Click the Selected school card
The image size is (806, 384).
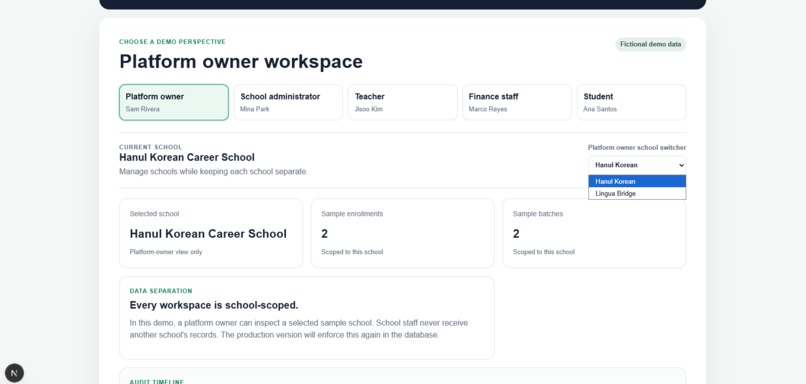[211, 233]
